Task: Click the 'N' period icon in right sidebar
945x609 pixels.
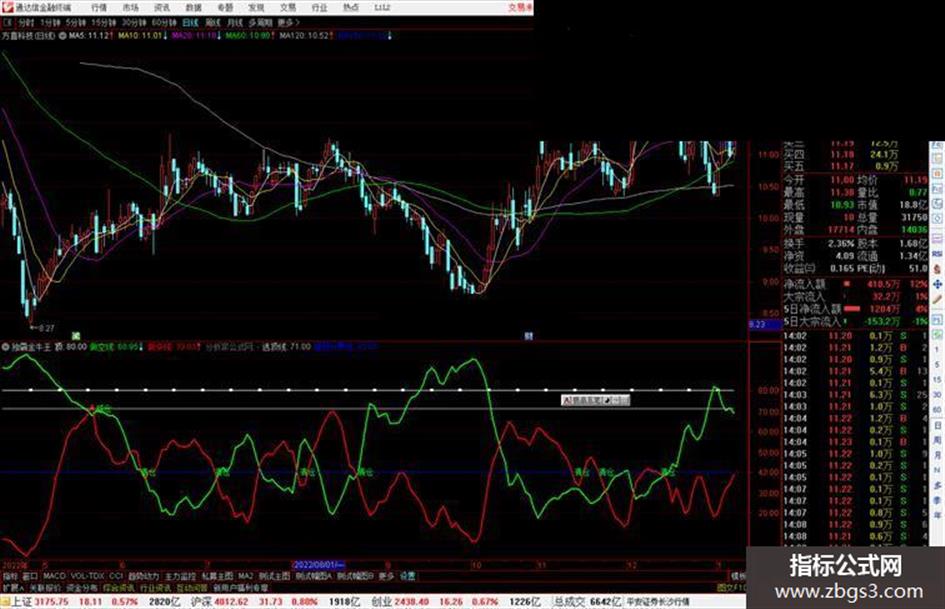Action: click(937, 470)
